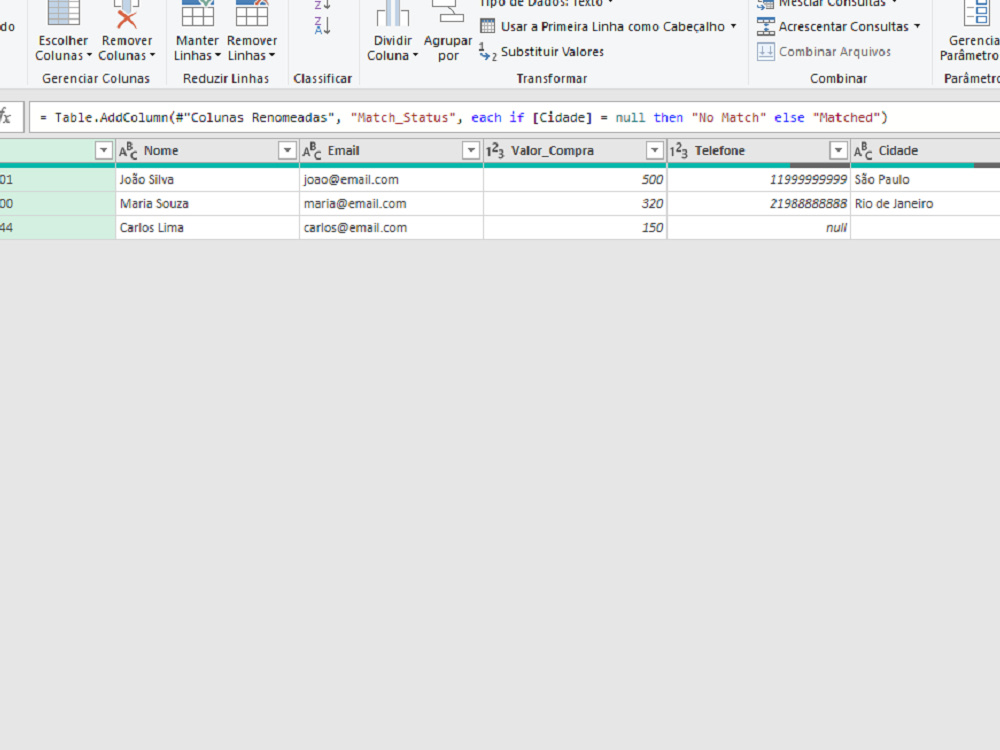The height and width of the screenshot is (750, 1000).
Task: Select Valor_Compra cell 500
Action: point(575,180)
